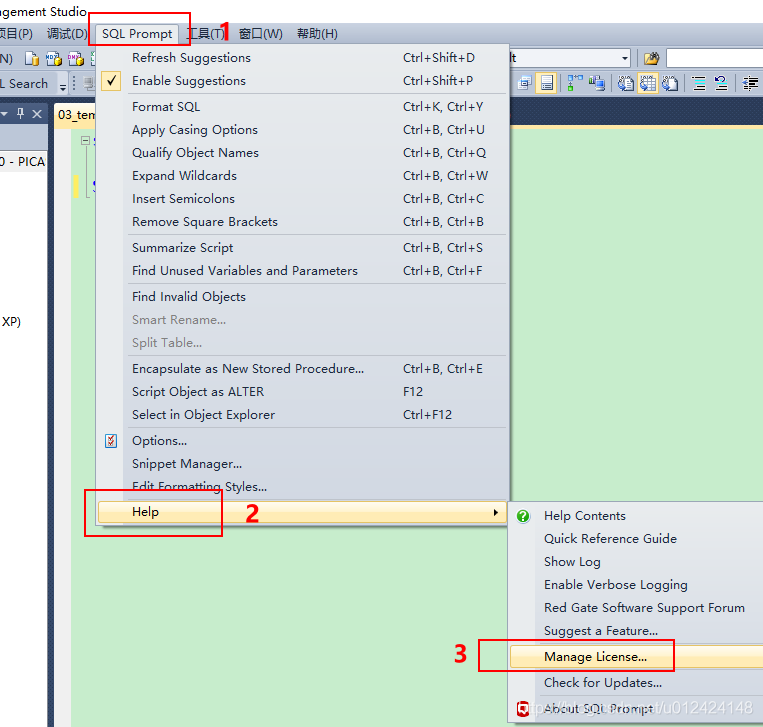The height and width of the screenshot is (727, 763).
Task: Toggle the Enable Suggestions checkmark
Action: (112, 81)
